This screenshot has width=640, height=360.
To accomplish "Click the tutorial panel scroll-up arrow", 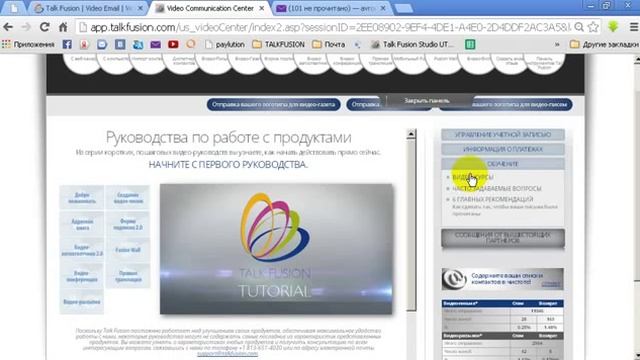I will [x=411, y=134].
